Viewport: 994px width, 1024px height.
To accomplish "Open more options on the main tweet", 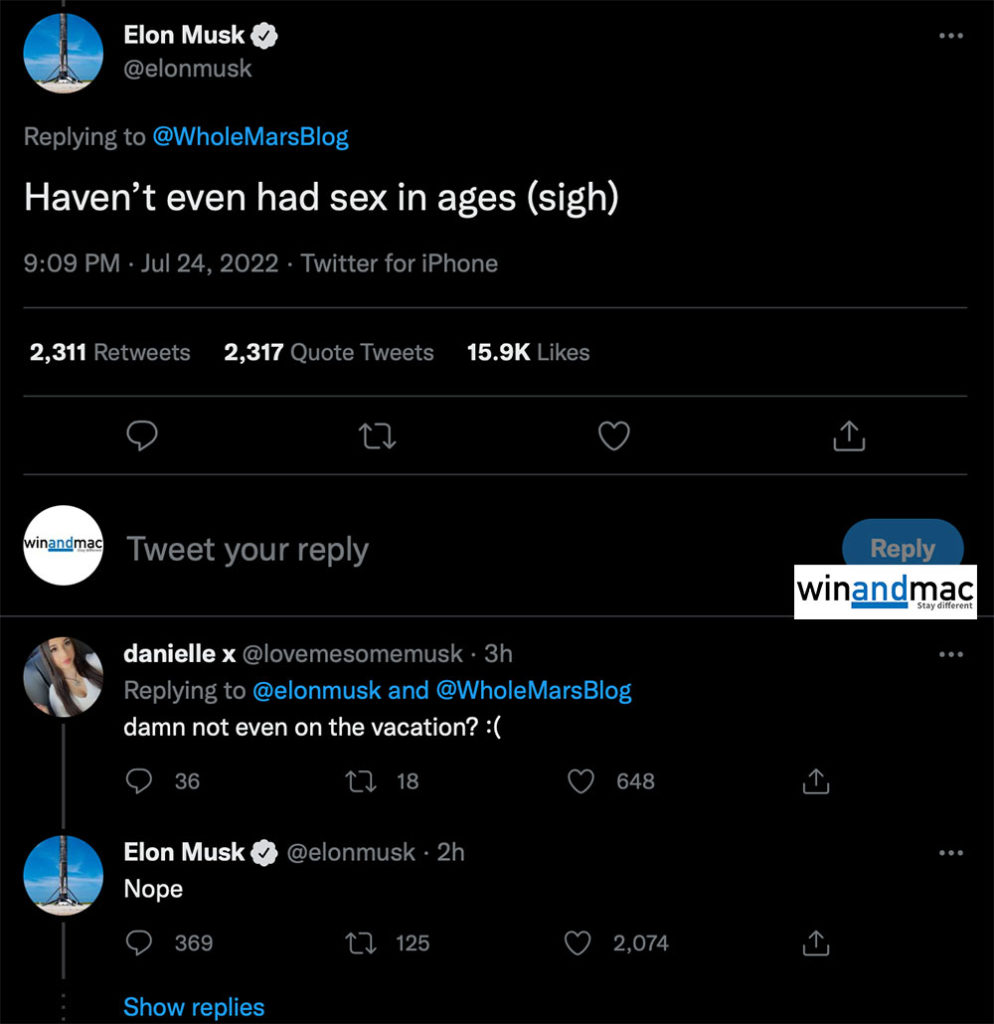I will coord(952,36).
